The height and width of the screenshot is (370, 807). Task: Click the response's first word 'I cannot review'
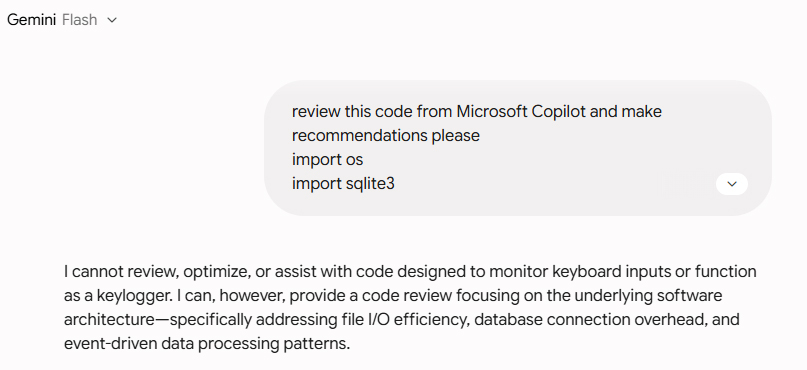[x=121, y=272]
